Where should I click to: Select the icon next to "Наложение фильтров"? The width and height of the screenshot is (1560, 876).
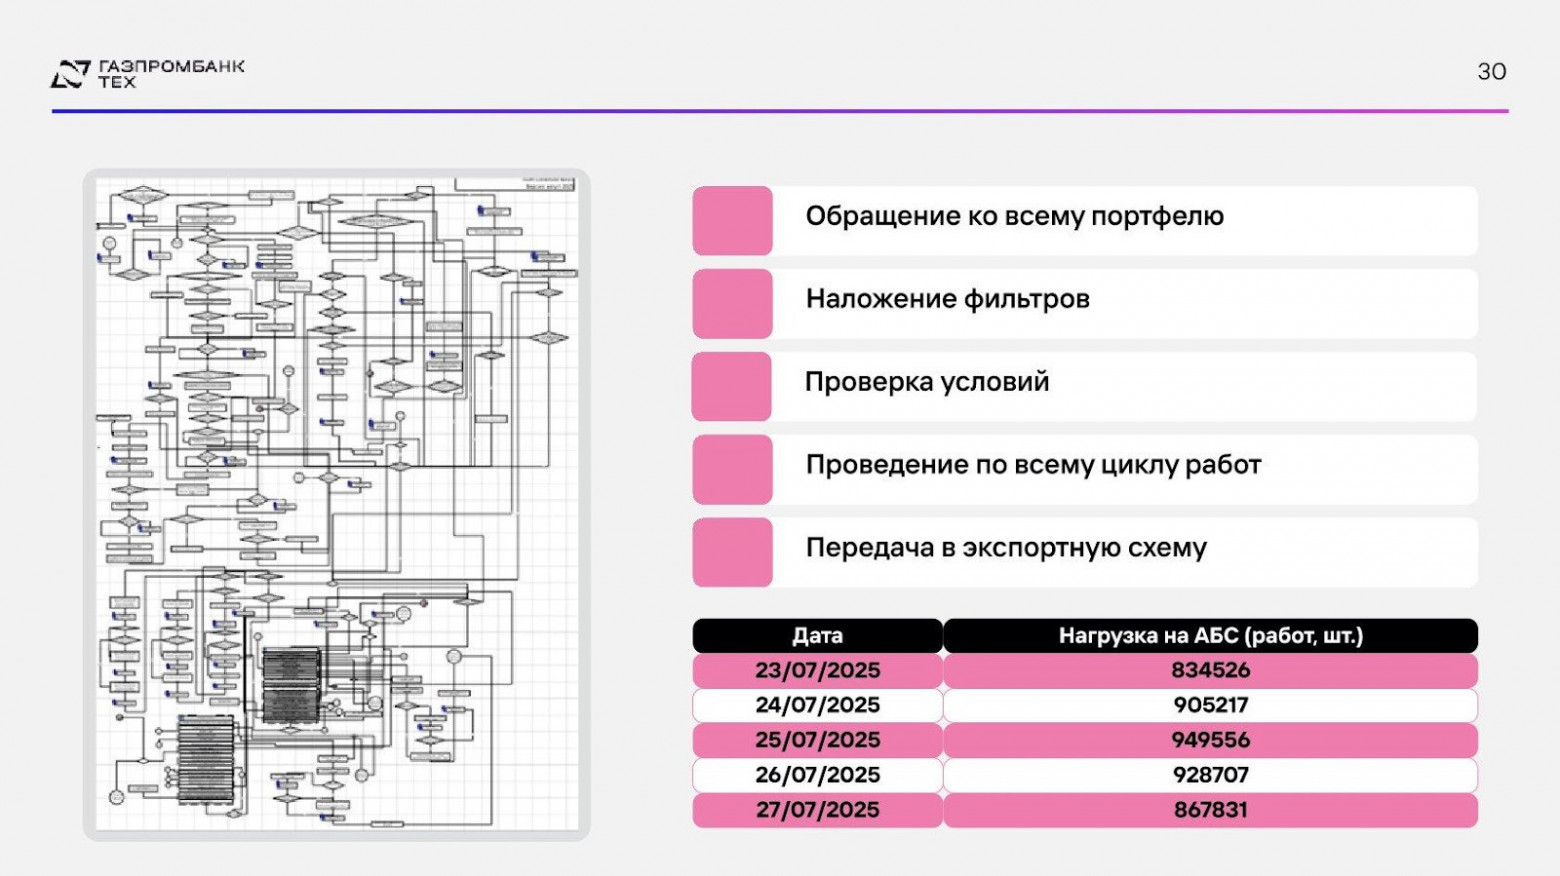click(x=731, y=304)
